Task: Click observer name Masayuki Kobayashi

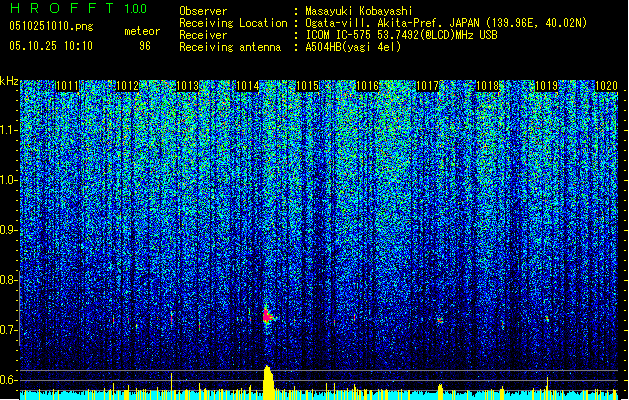Action: coord(359,11)
